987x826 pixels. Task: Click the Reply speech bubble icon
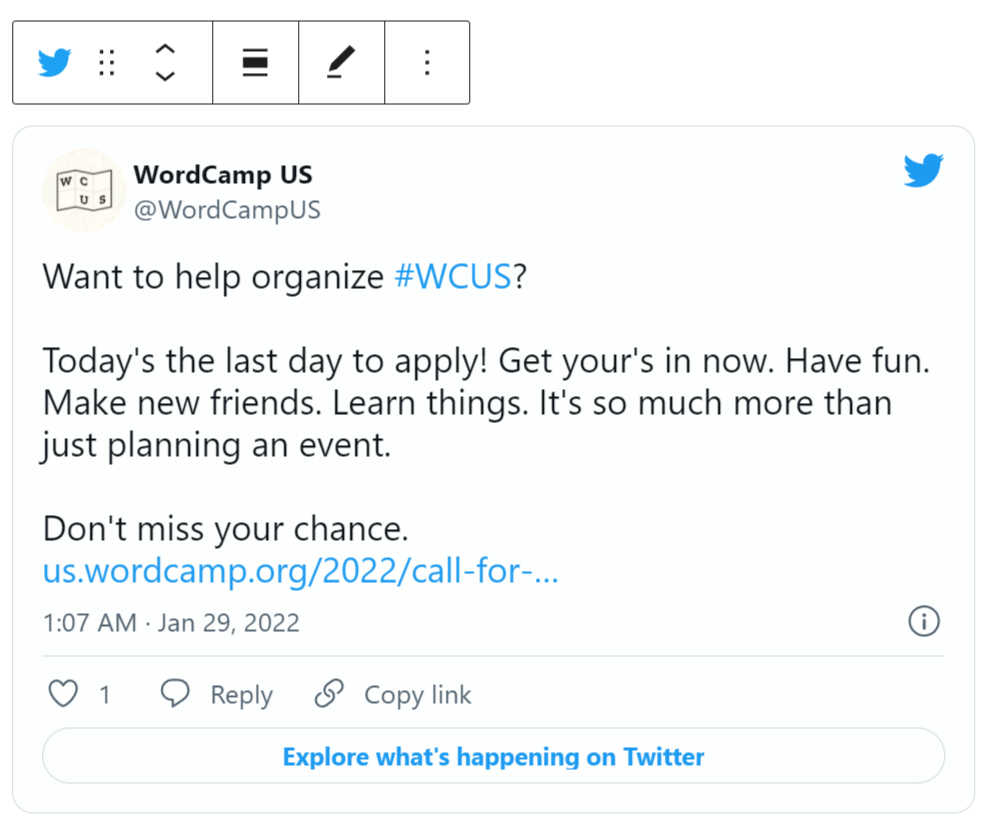pos(176,693)
